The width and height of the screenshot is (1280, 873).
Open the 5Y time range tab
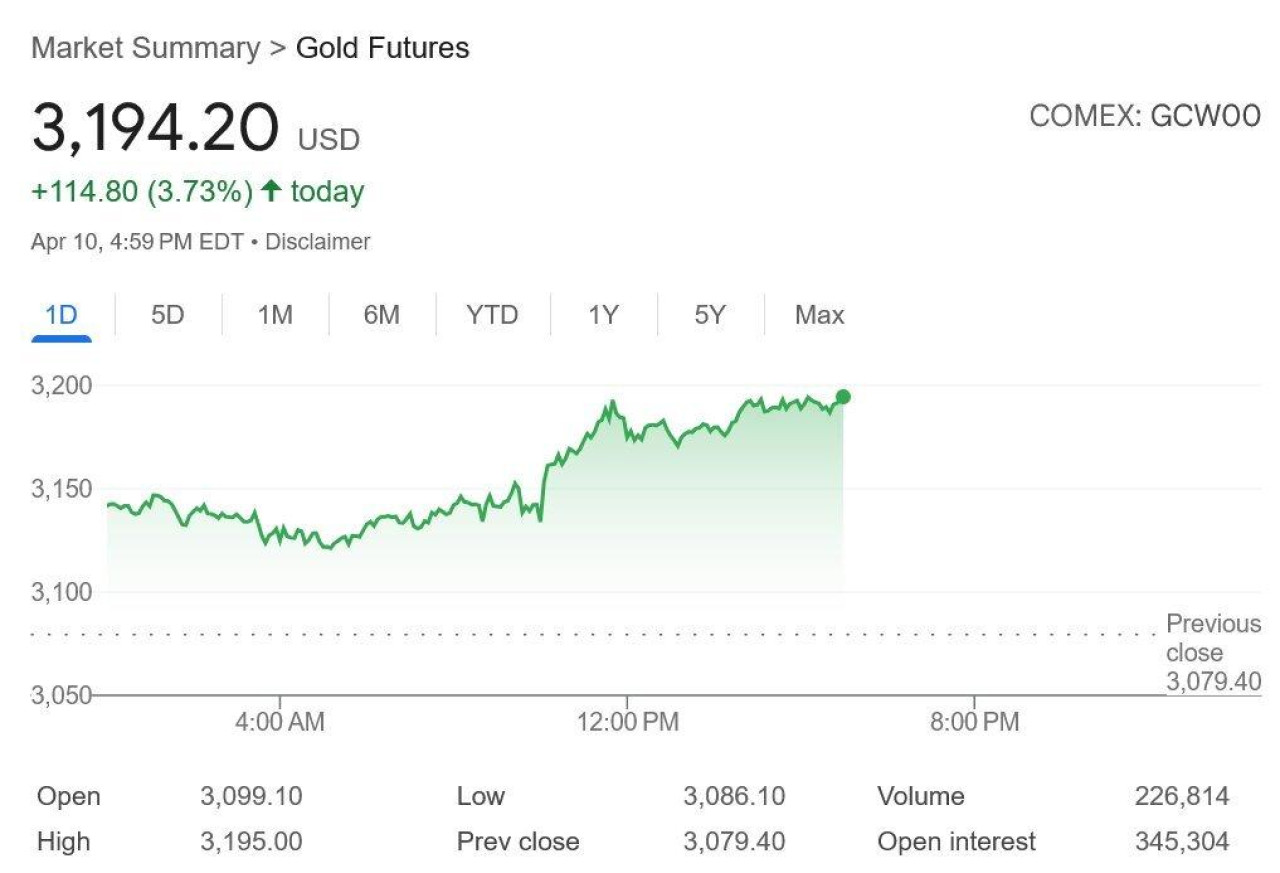(x=709, y=316)
